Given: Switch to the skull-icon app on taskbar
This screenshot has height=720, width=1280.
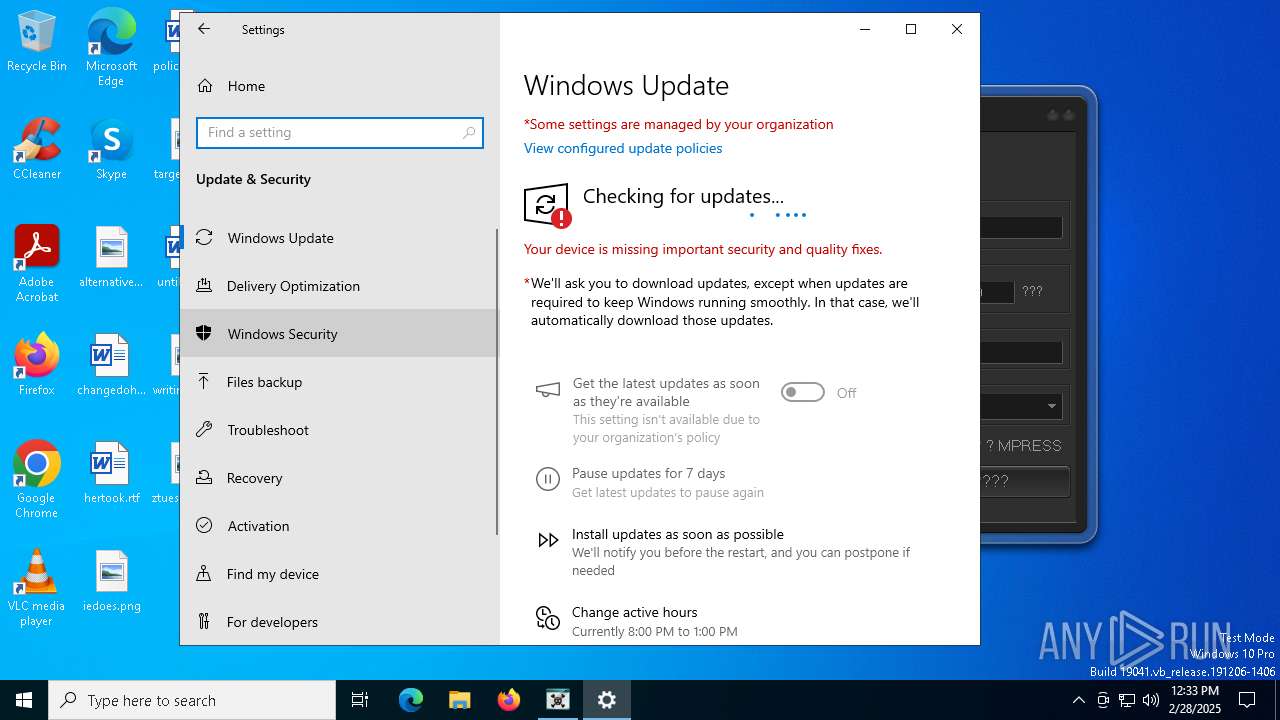Looking at the screenshot, I should tap(558, 700).
